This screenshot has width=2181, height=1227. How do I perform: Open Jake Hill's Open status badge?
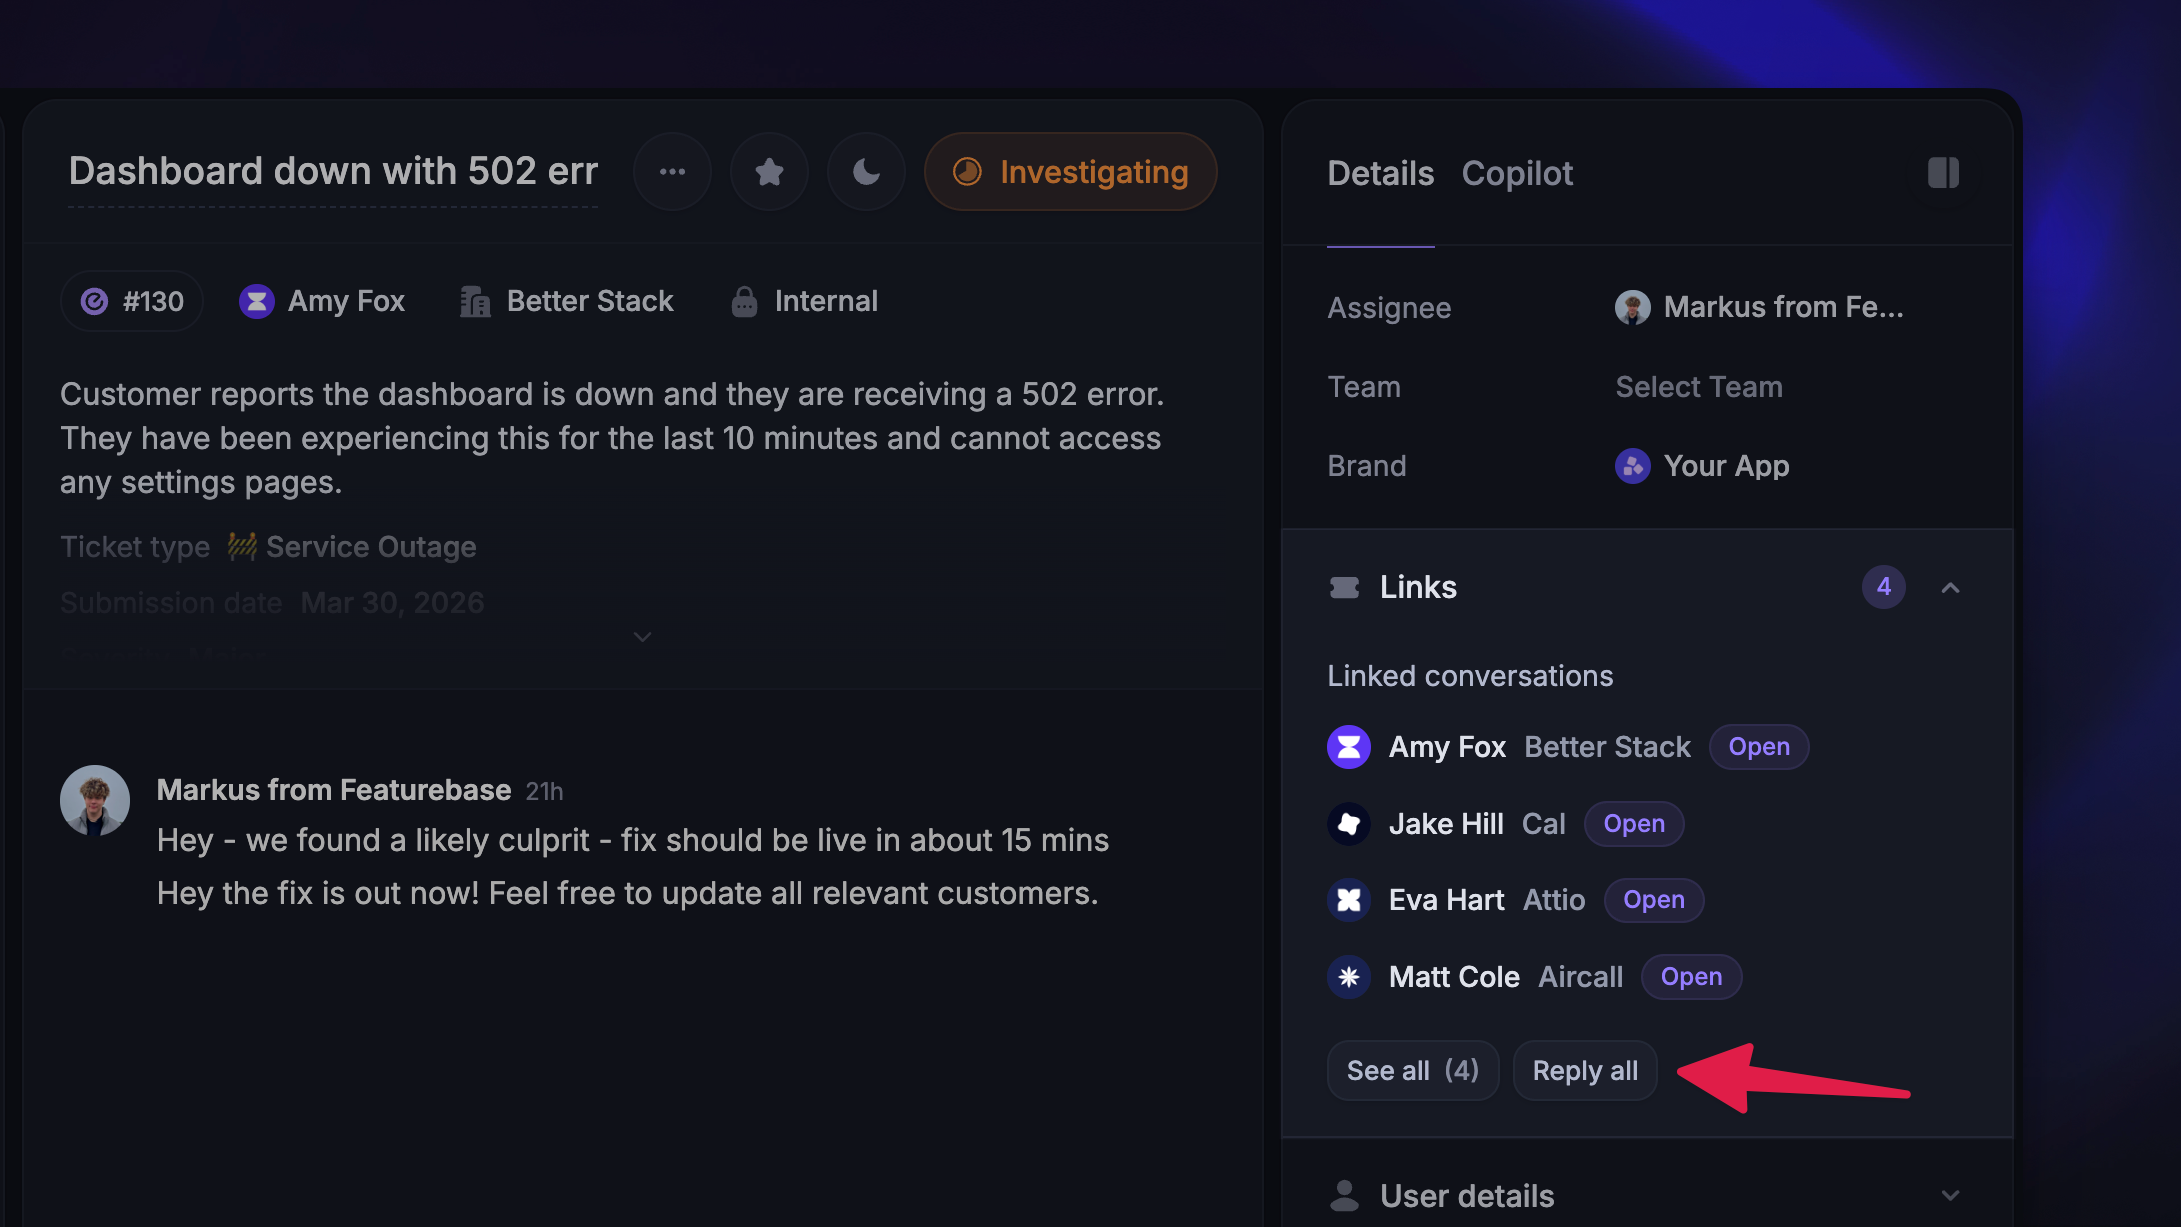[1634, 824]
